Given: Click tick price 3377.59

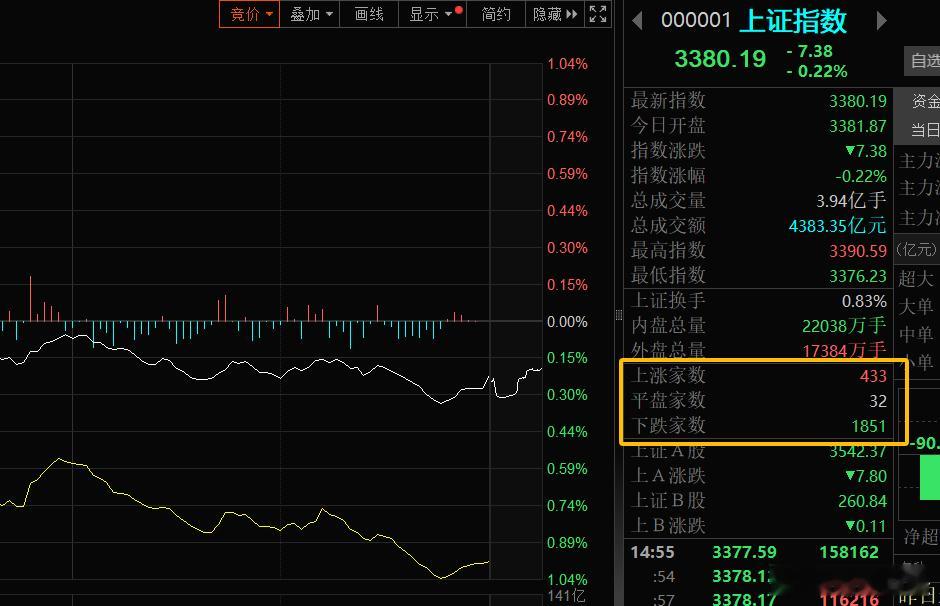Looking at the screenshot, I should [744, 552].
